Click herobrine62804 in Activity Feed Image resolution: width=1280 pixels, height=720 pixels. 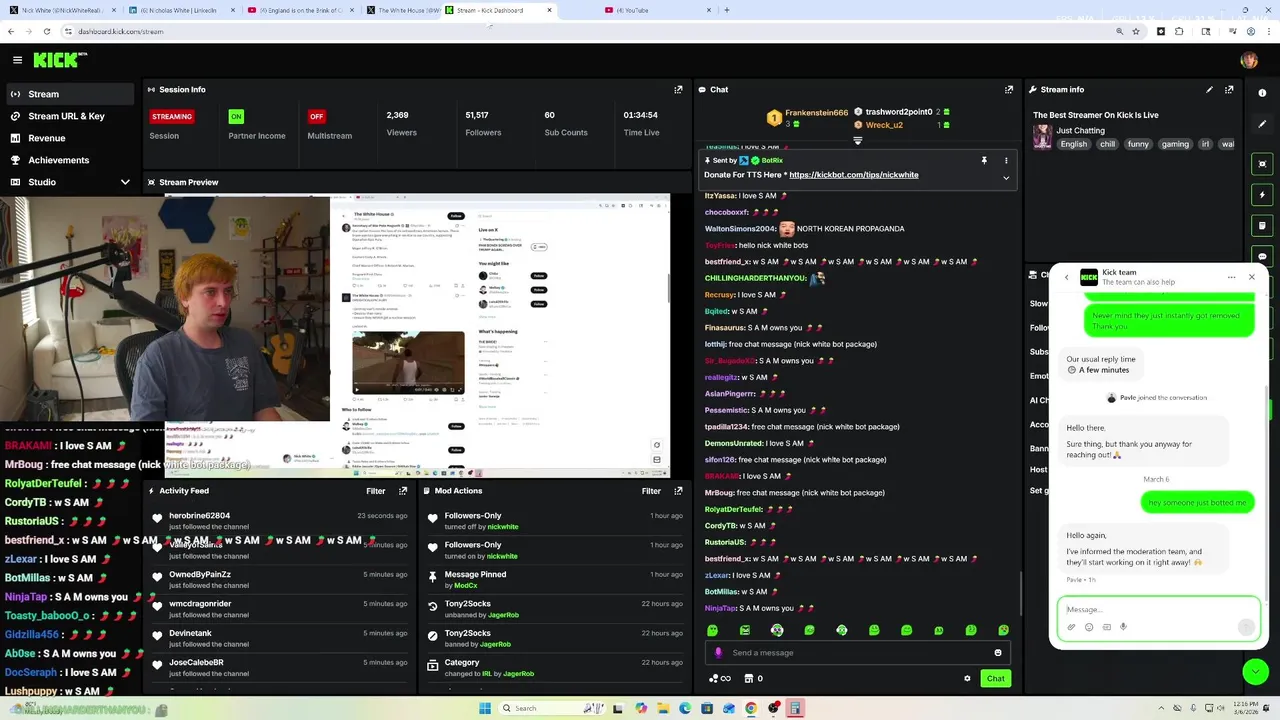tap(199, 516)
